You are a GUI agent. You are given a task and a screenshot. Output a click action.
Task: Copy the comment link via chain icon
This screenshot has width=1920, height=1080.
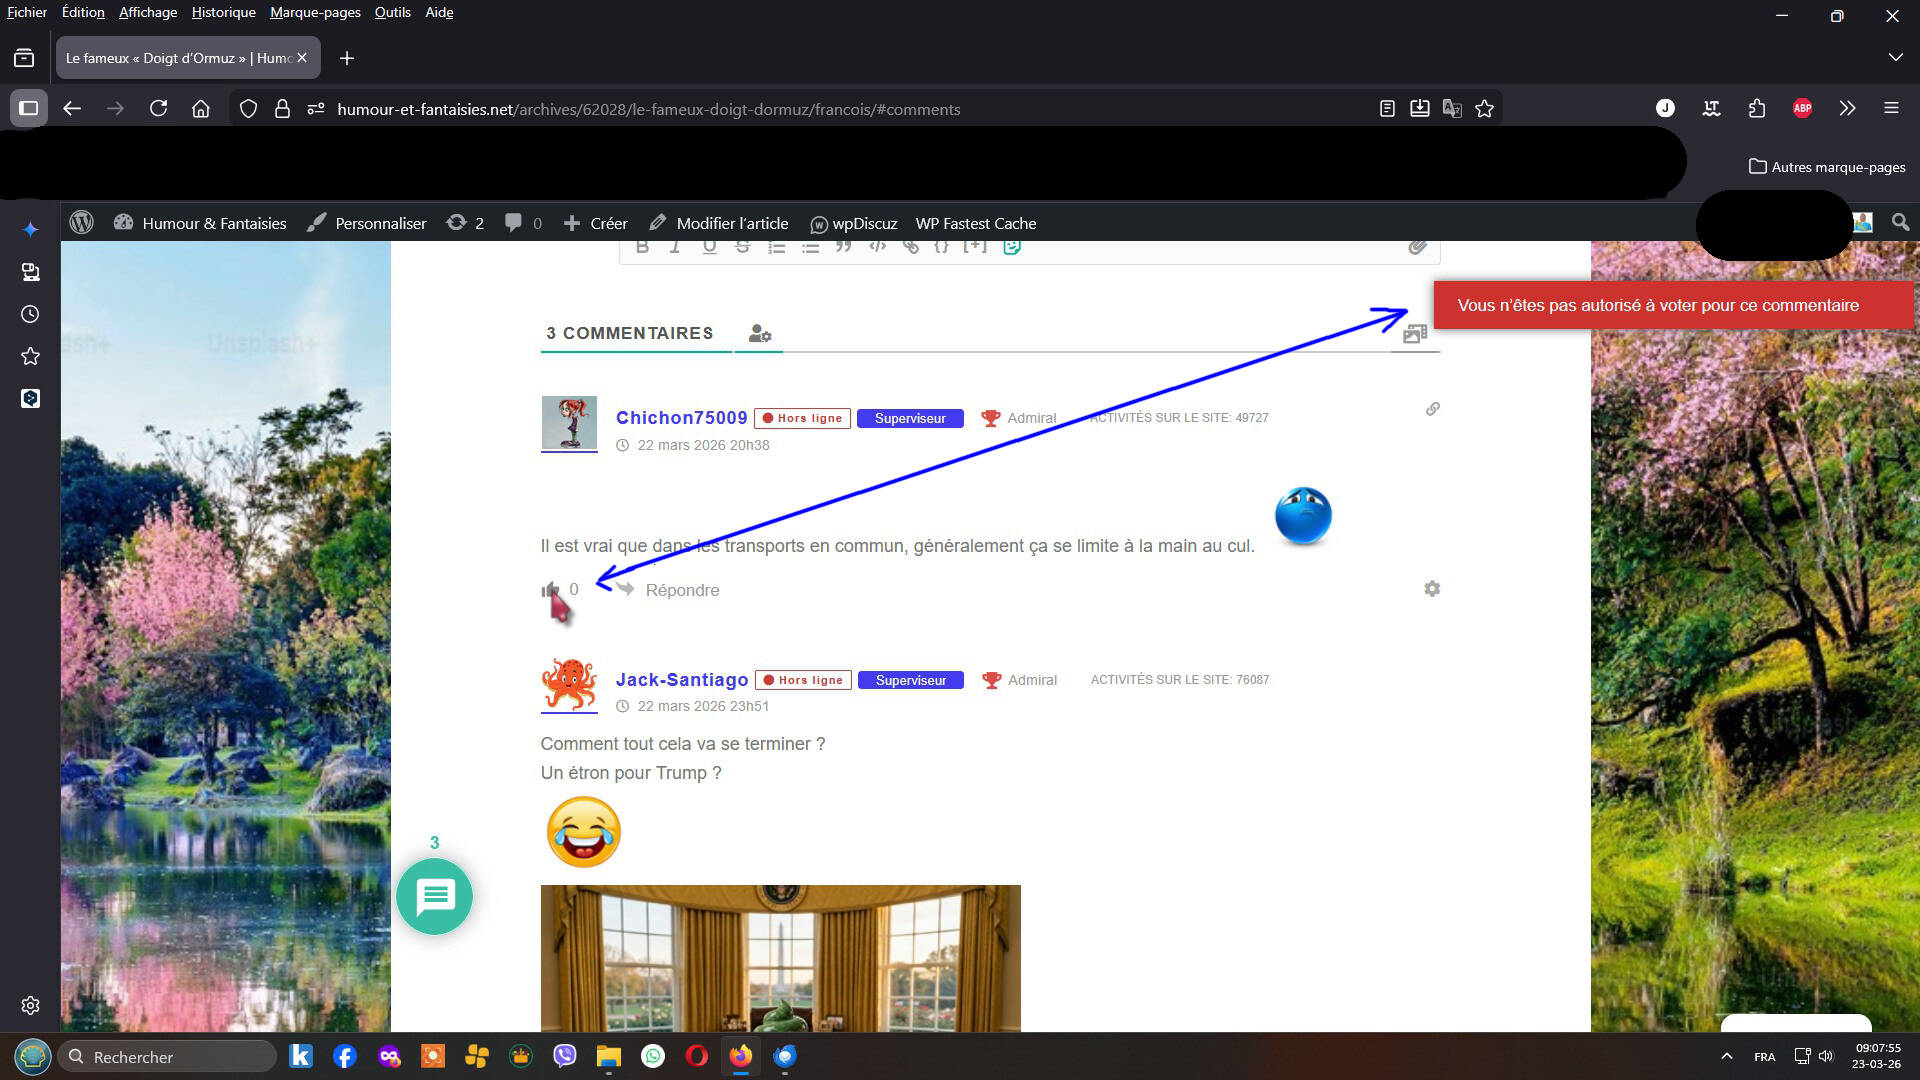coord(1432,409)
